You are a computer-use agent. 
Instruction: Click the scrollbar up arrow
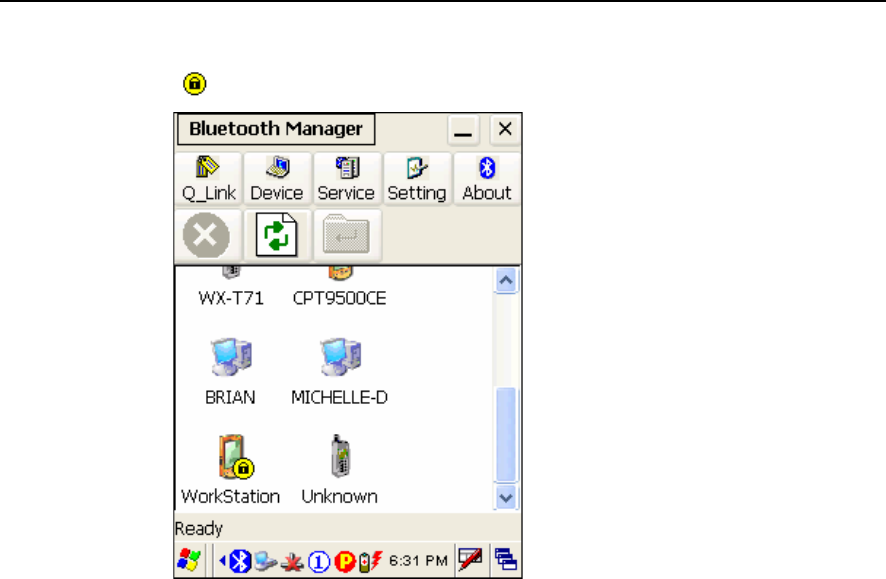coord(506,280)
